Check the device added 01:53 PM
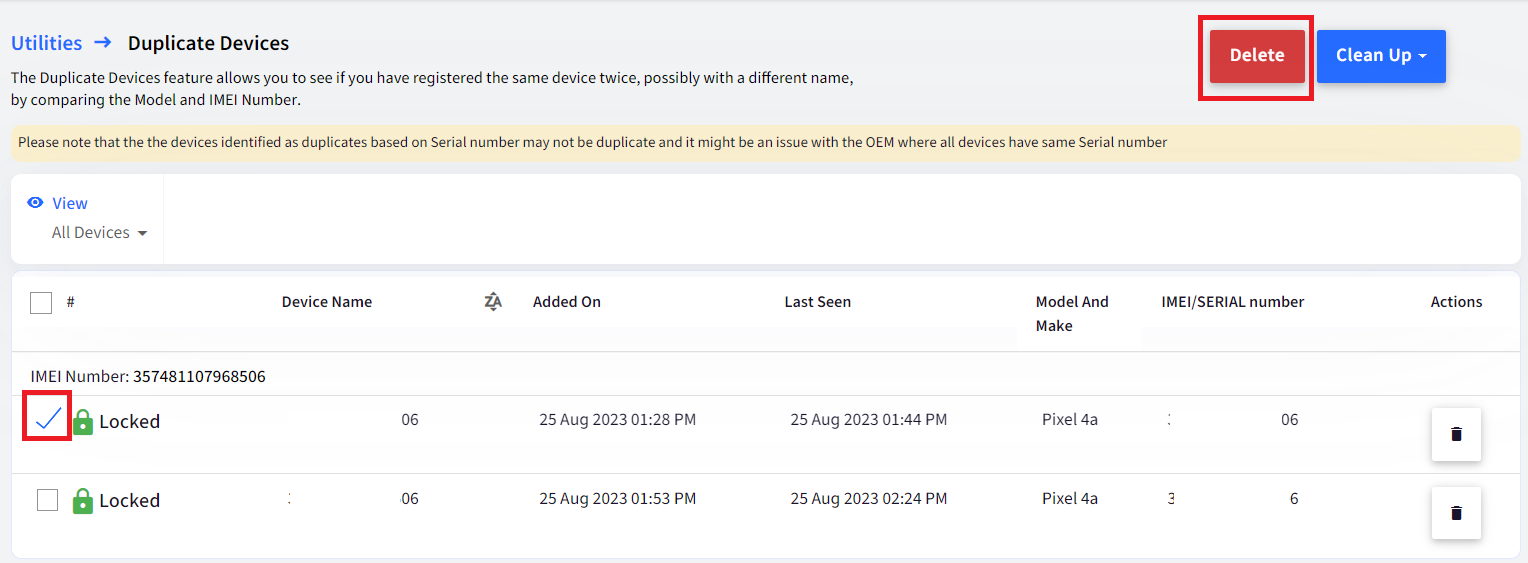Screen dimensions: 1528x563 [x=47, y=499]
